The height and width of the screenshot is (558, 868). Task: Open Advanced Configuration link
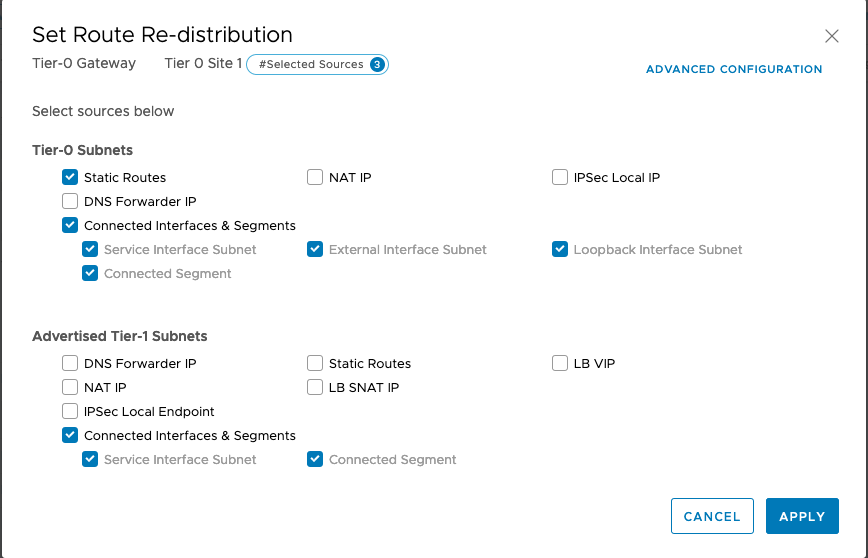pos(734,70)
